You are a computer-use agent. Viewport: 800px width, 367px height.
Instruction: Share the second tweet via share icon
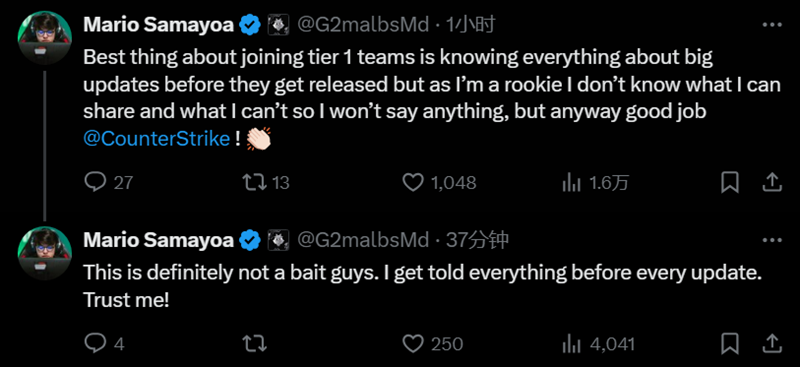[x=772, y=344]
